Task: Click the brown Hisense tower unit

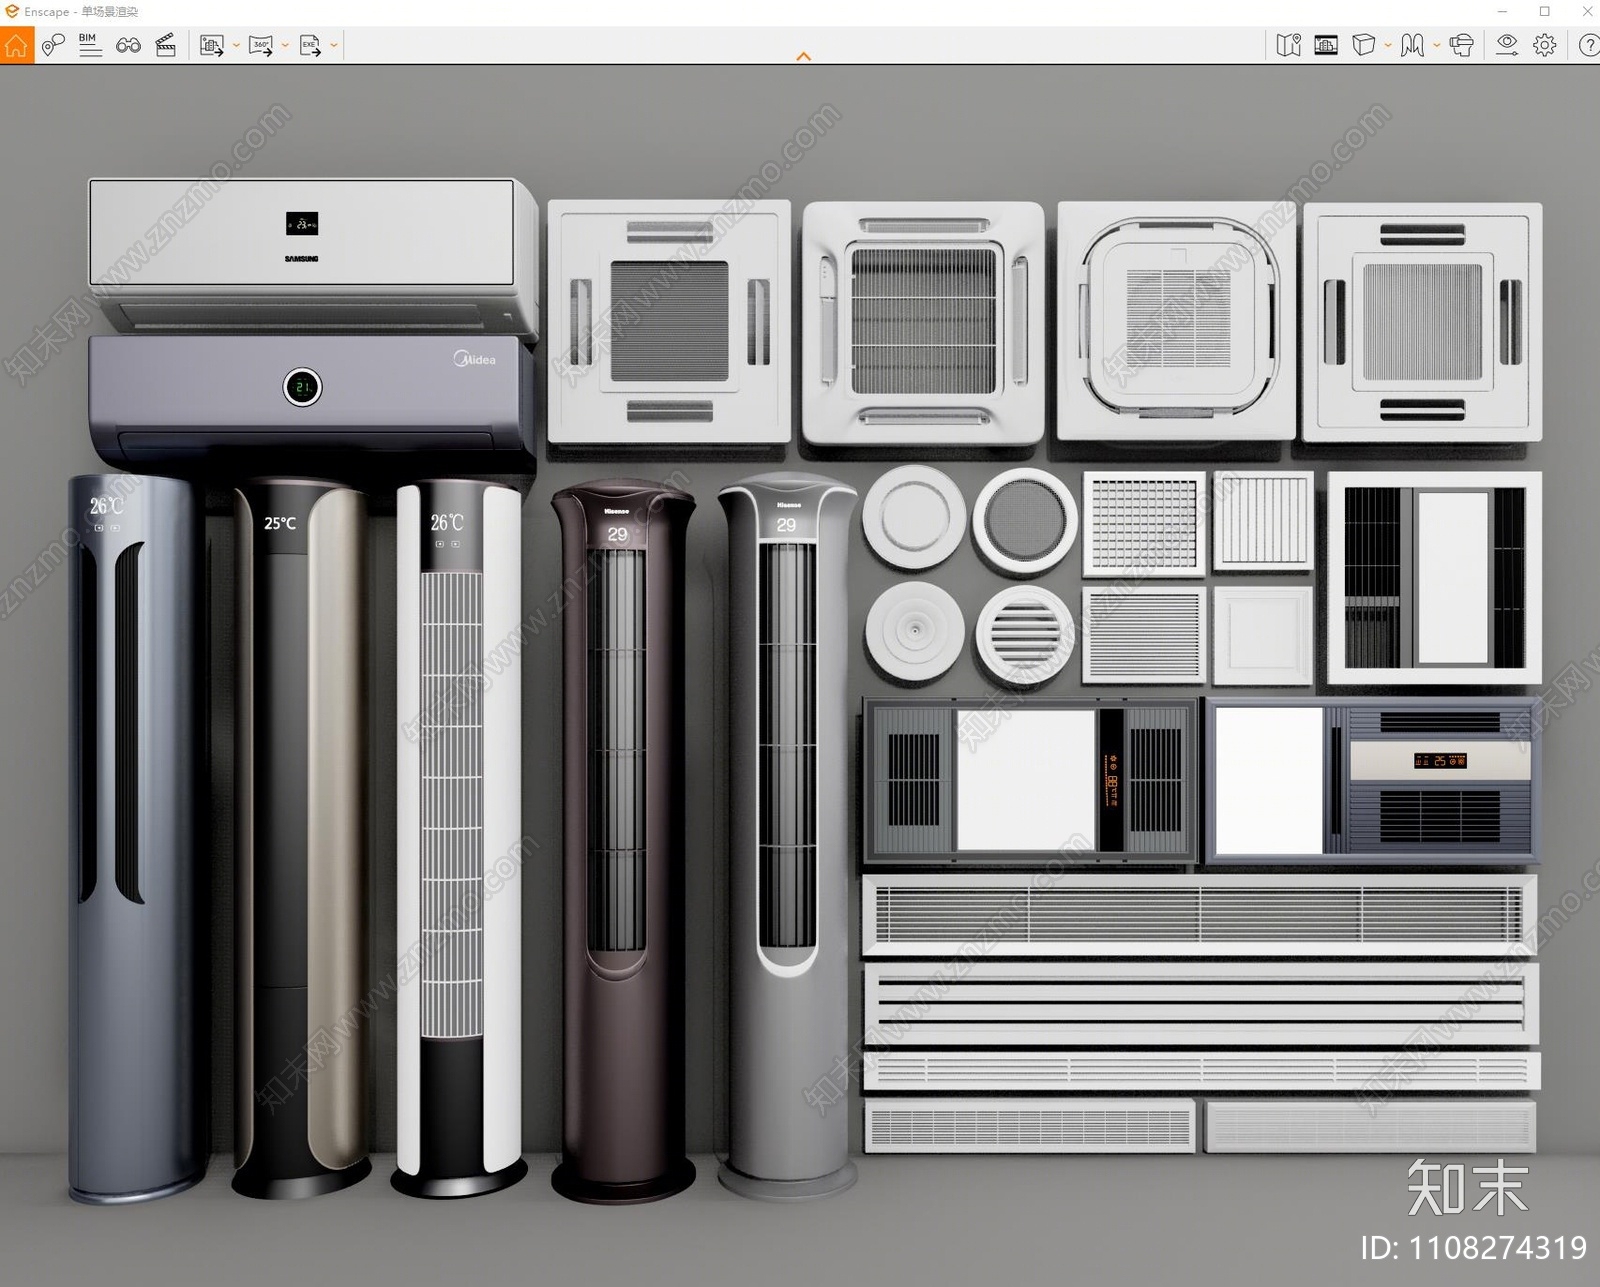Action: coord(623,840)
